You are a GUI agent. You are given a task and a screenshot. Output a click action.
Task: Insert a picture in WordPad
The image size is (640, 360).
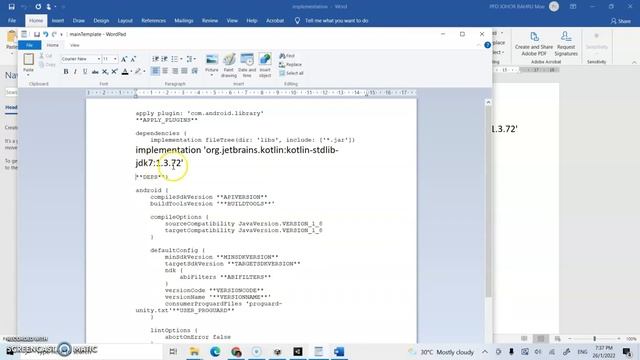coord(212,60)
